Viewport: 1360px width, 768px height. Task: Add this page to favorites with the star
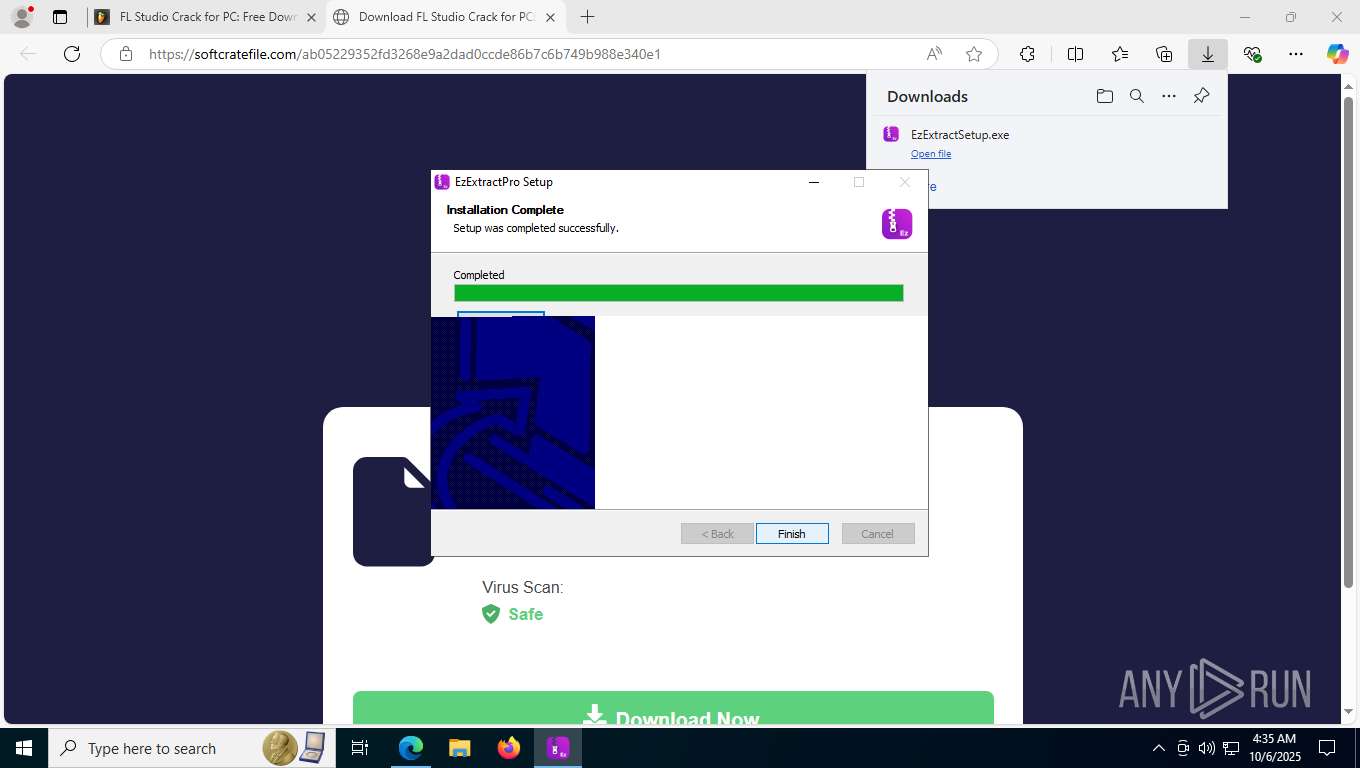[974, 54]
